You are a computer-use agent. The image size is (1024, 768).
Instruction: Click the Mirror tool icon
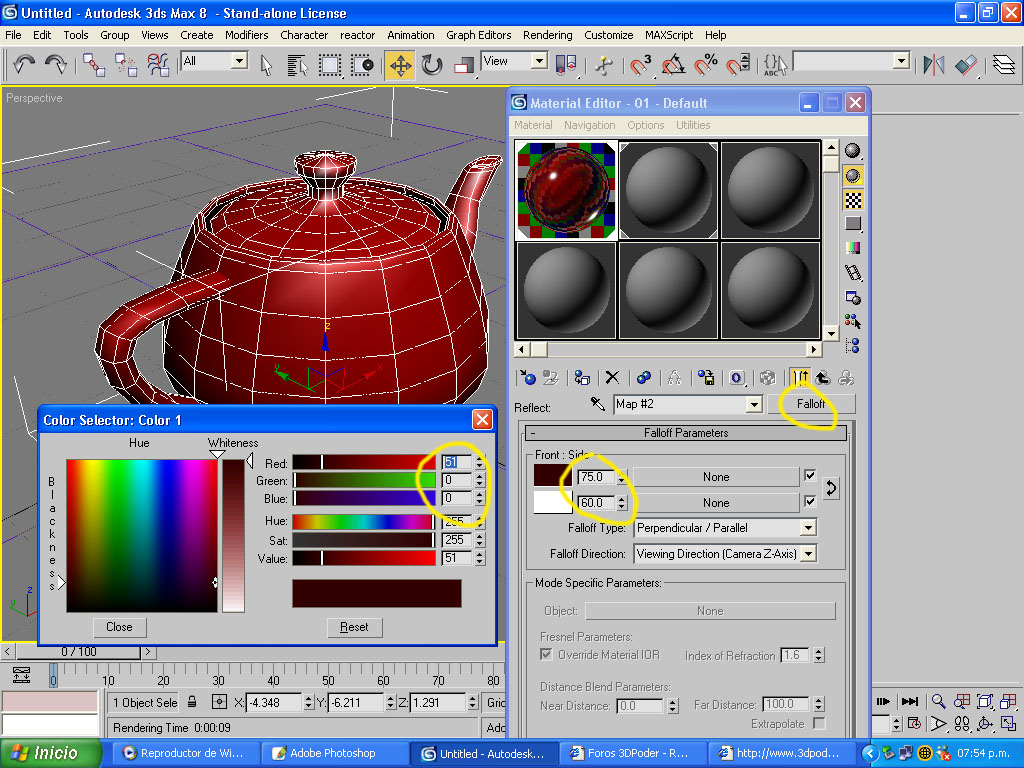coord(933,65)
